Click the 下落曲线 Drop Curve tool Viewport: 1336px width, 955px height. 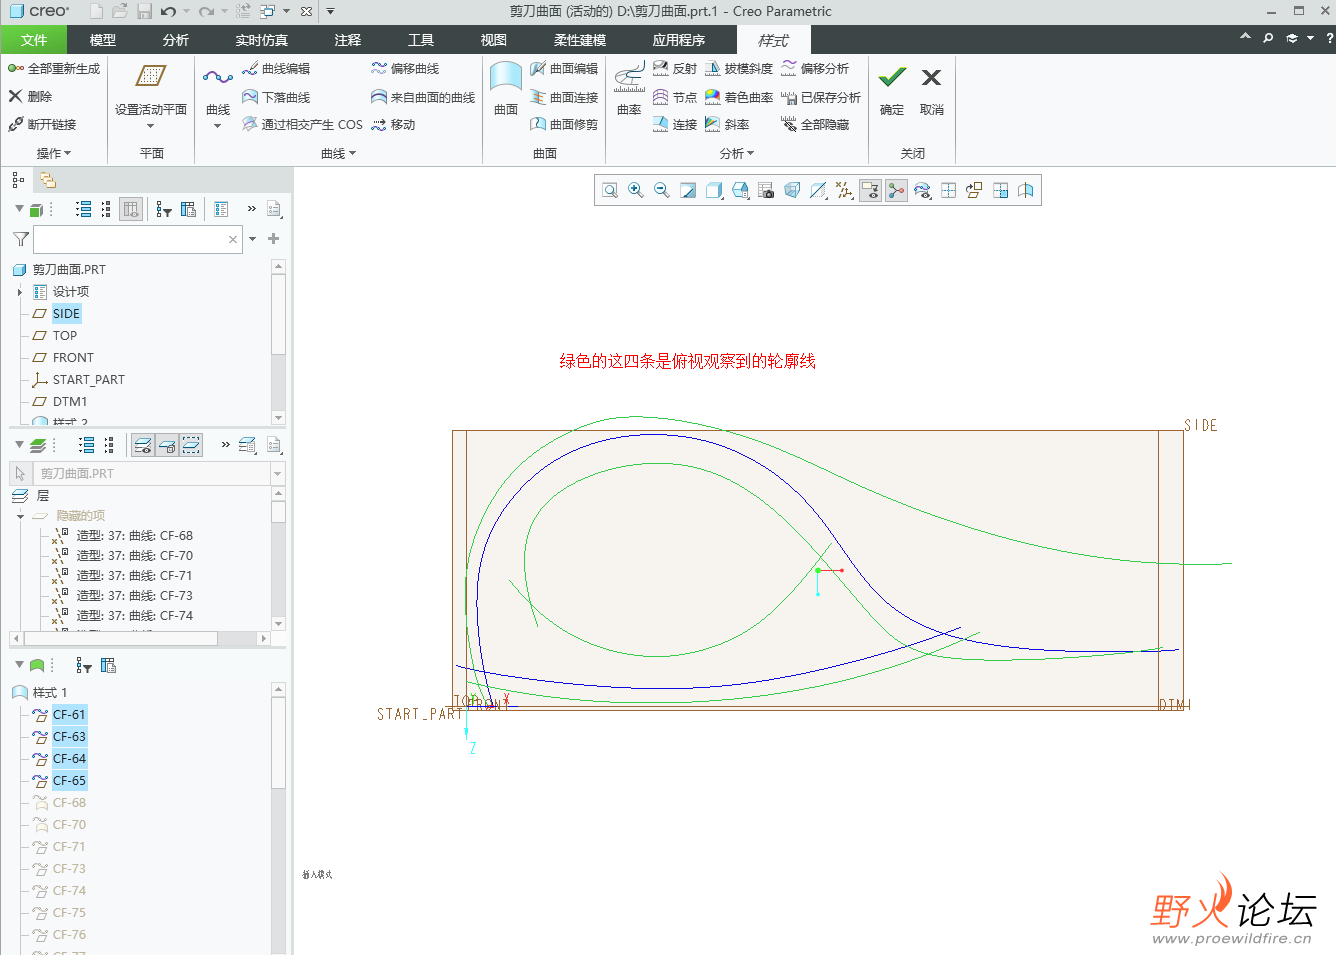click(x=276, y=97)
